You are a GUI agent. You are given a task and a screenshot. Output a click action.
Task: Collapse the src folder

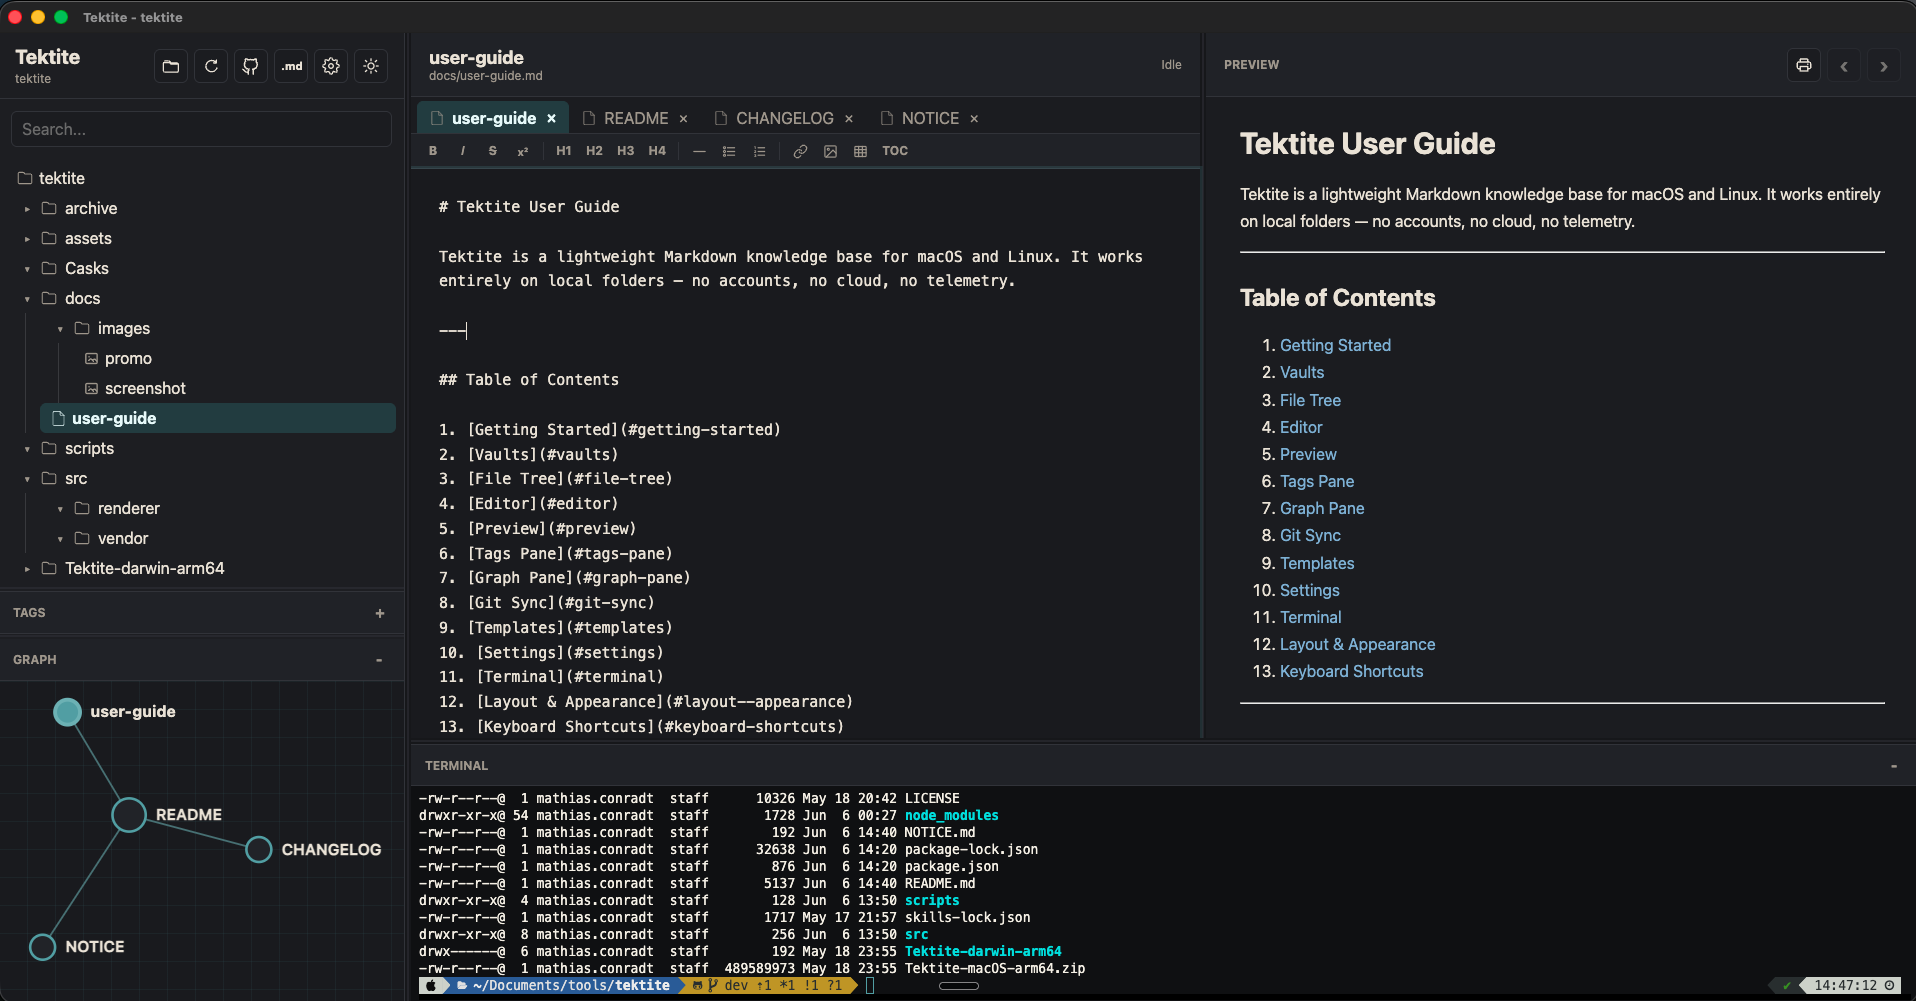[27, 479]
